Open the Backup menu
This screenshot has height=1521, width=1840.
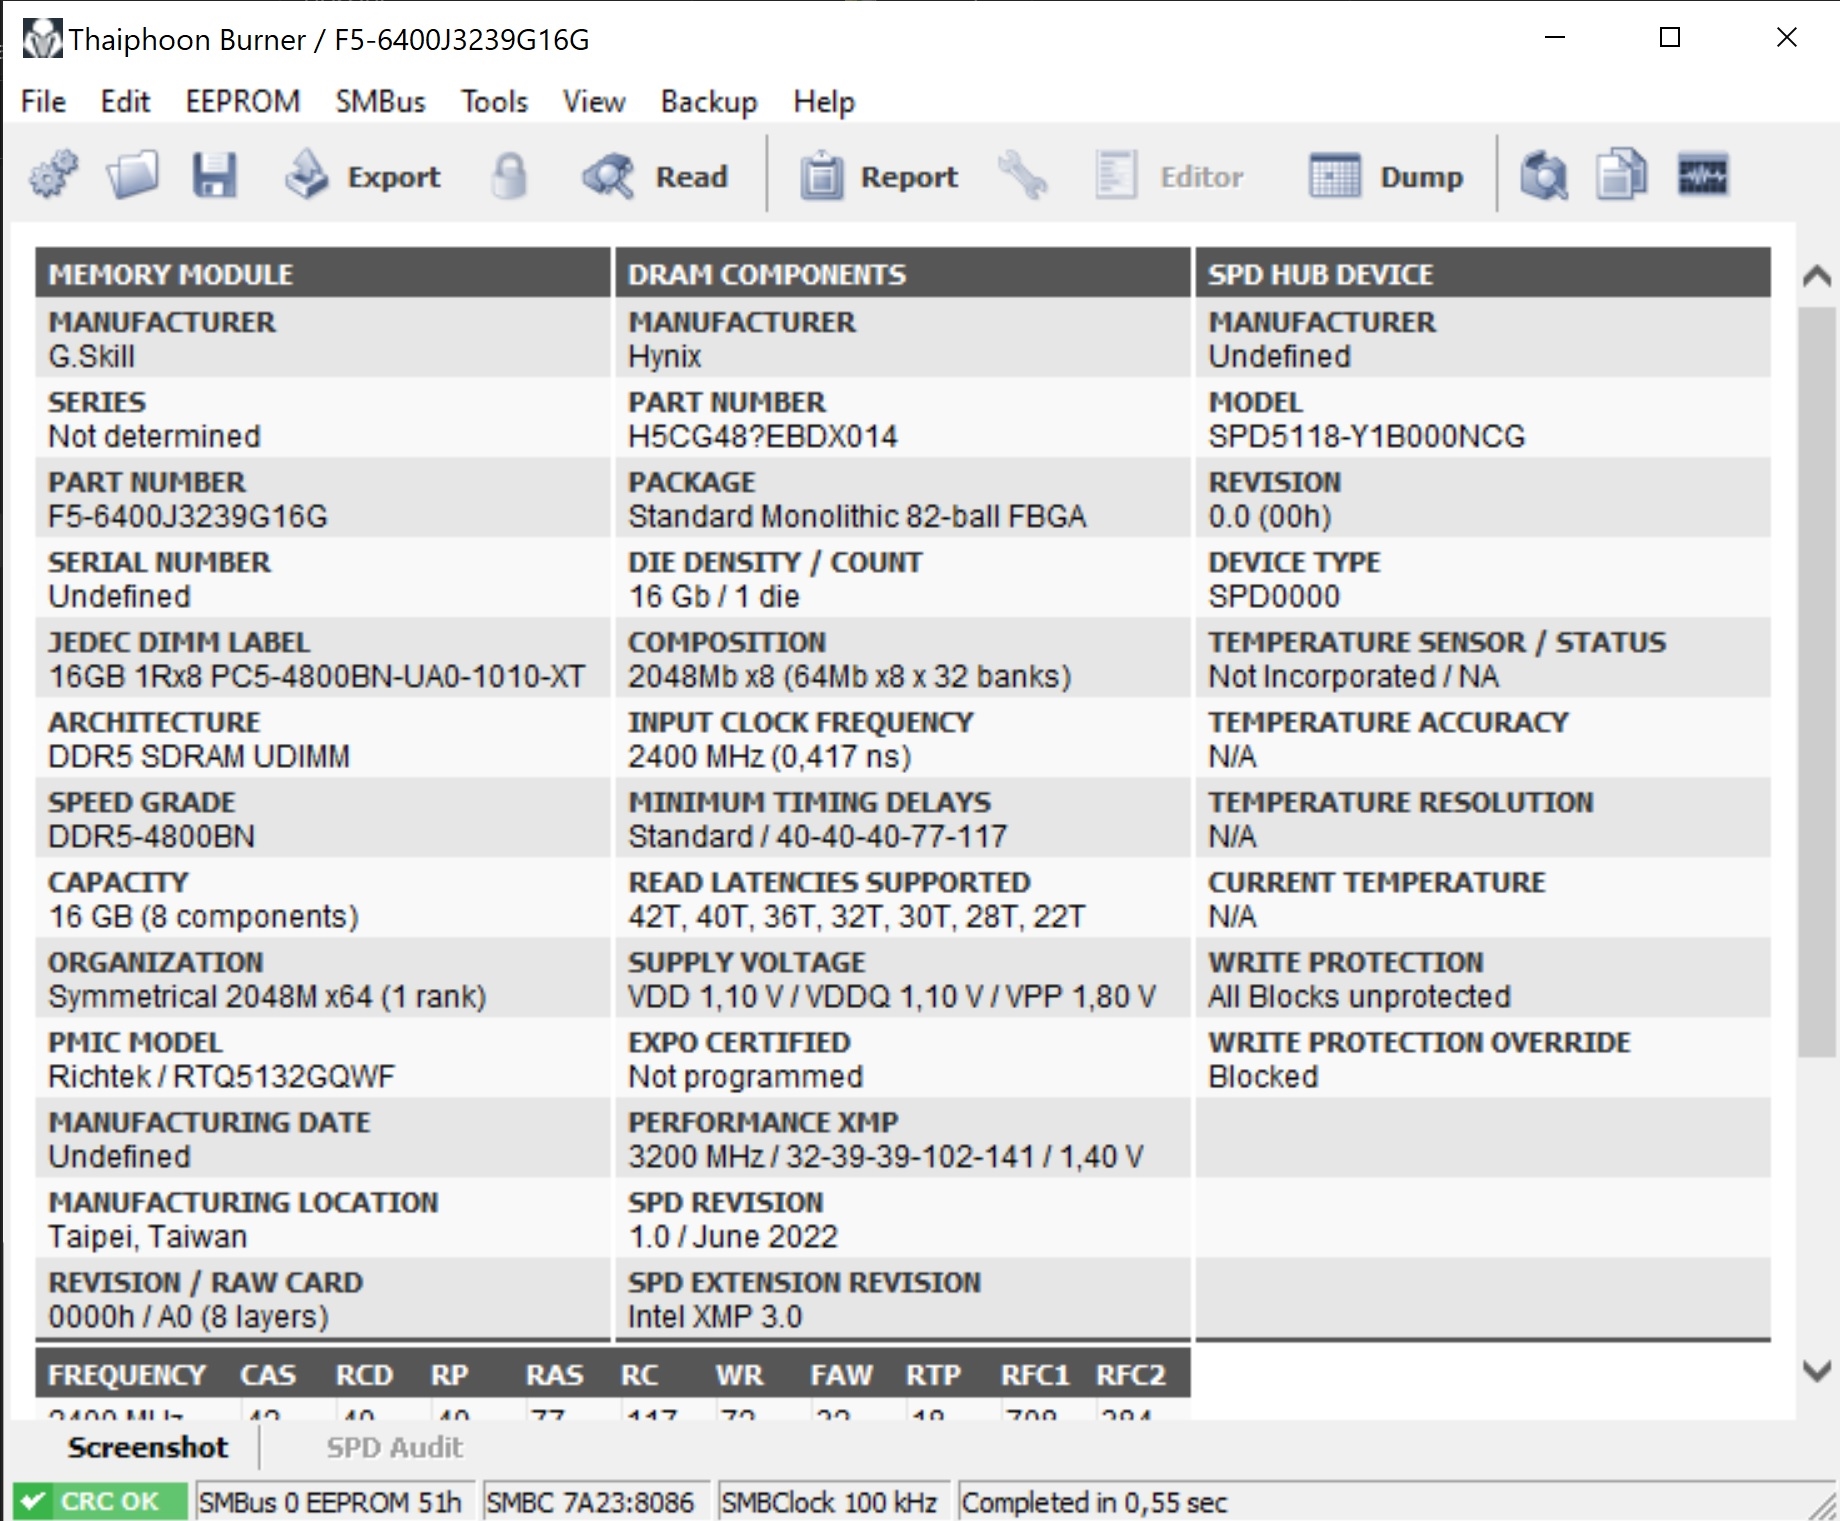point(708,102)
